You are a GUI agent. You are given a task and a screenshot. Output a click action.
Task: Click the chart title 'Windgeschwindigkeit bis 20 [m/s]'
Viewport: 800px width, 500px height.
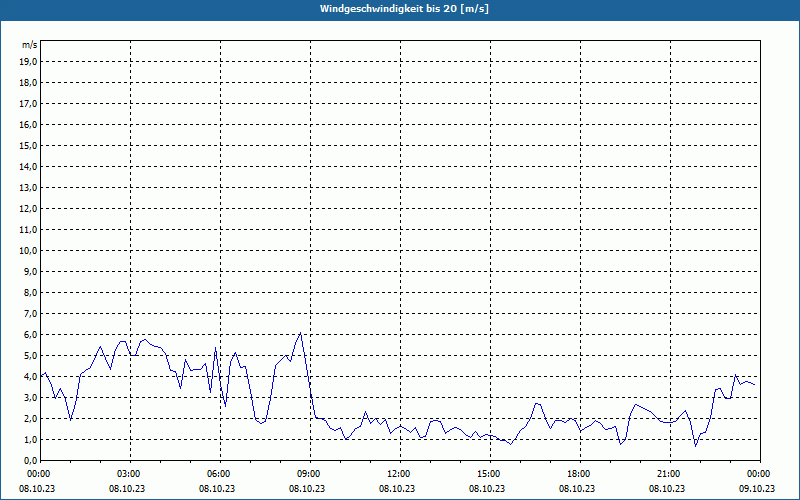click(x=404, y=9)
